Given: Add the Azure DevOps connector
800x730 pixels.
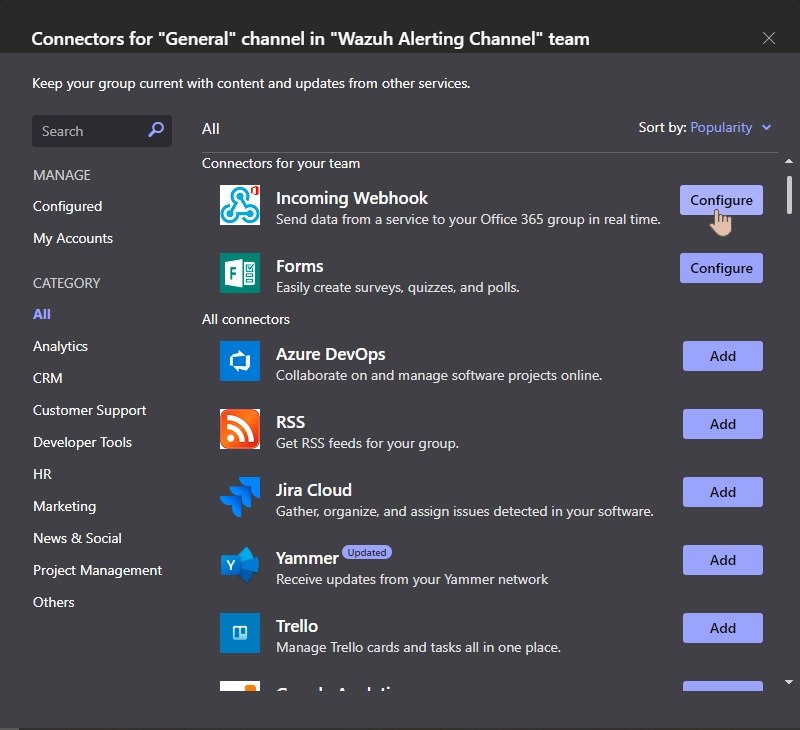Looking at the screenshot, I should tap(722, 356).
